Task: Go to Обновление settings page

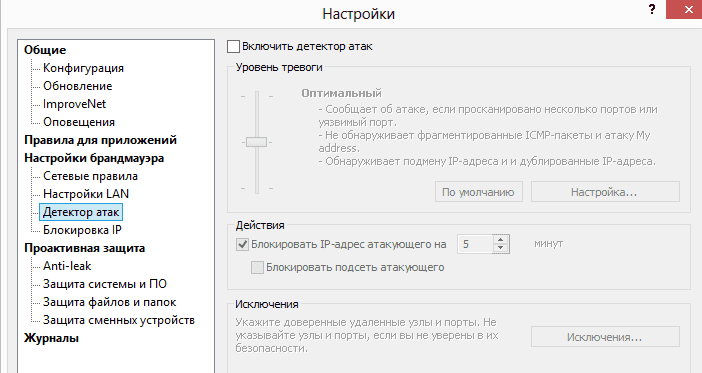Action: click(x=77, y=86)
